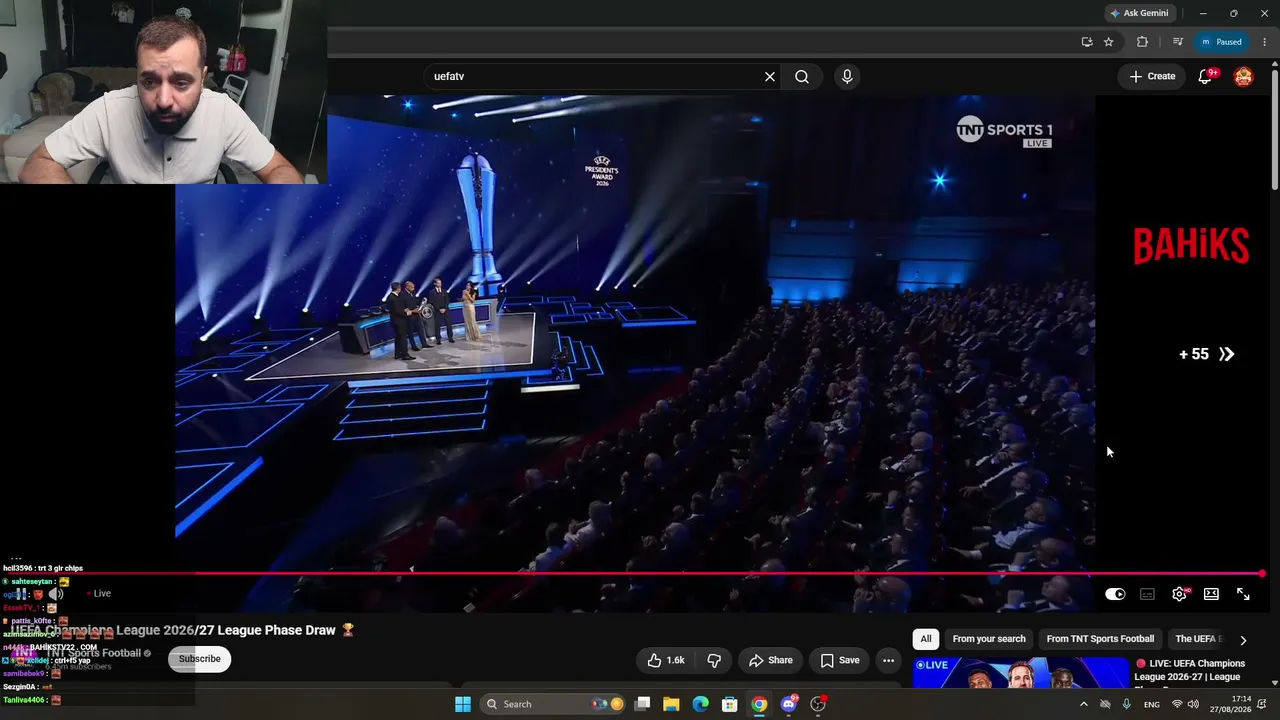Show more filter chips with the right arrow
The image size is (1280, 720).
pyautogui.click(x=1243, y=640)
